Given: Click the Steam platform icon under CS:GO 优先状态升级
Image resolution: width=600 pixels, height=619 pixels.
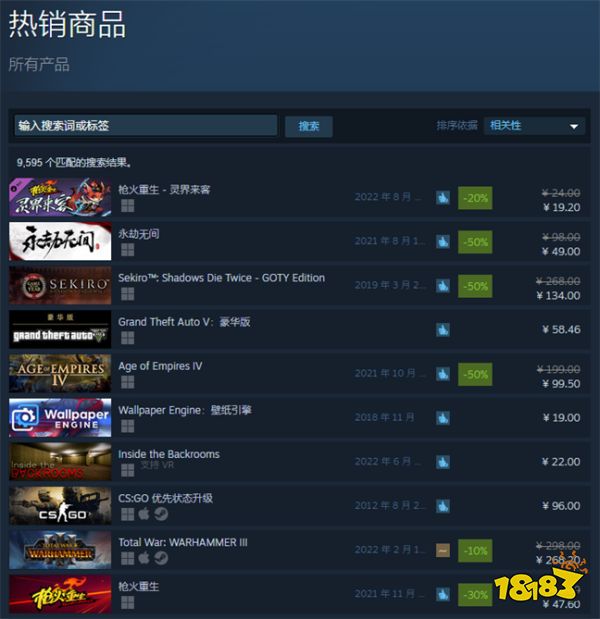Looking at the screenshot, I should (161, 514).
